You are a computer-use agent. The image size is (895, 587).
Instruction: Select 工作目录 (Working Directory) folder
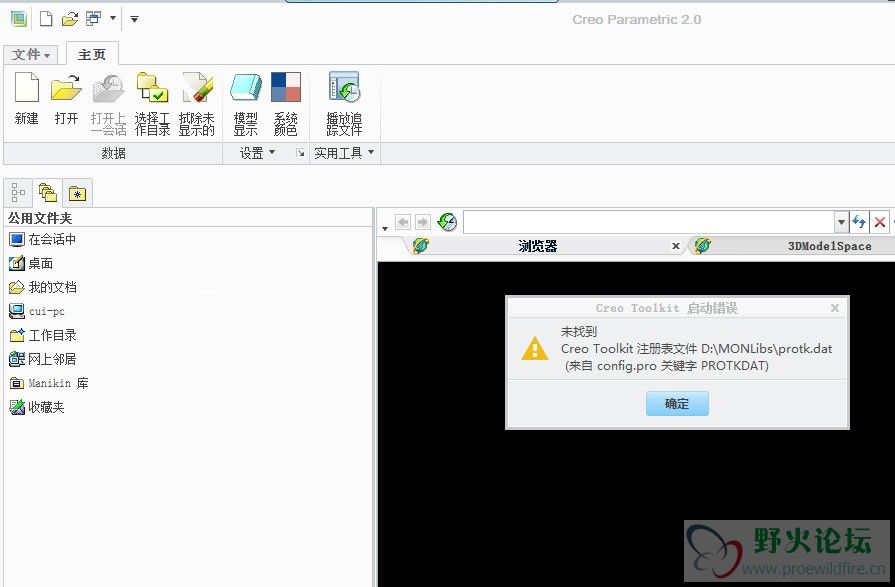(x=43, y=335)
